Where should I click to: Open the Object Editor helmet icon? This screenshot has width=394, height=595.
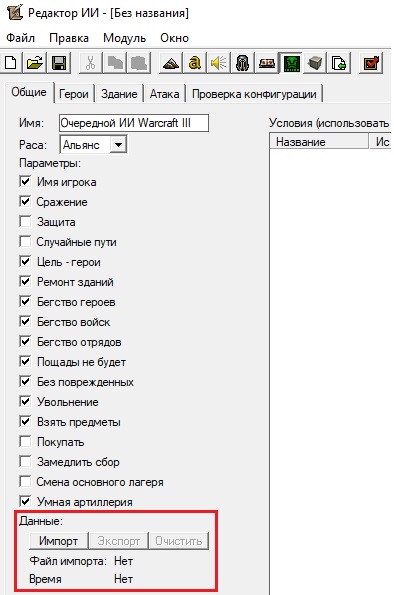coord(243,63)
